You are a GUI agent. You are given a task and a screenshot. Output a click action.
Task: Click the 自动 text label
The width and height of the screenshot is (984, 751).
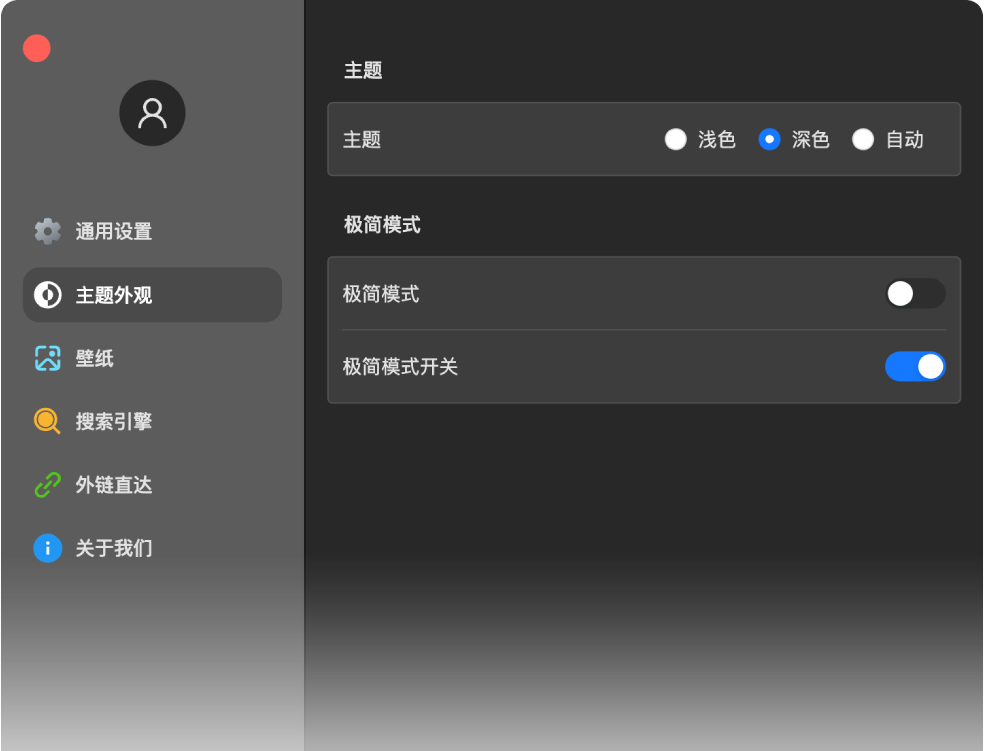click(904, 139)
